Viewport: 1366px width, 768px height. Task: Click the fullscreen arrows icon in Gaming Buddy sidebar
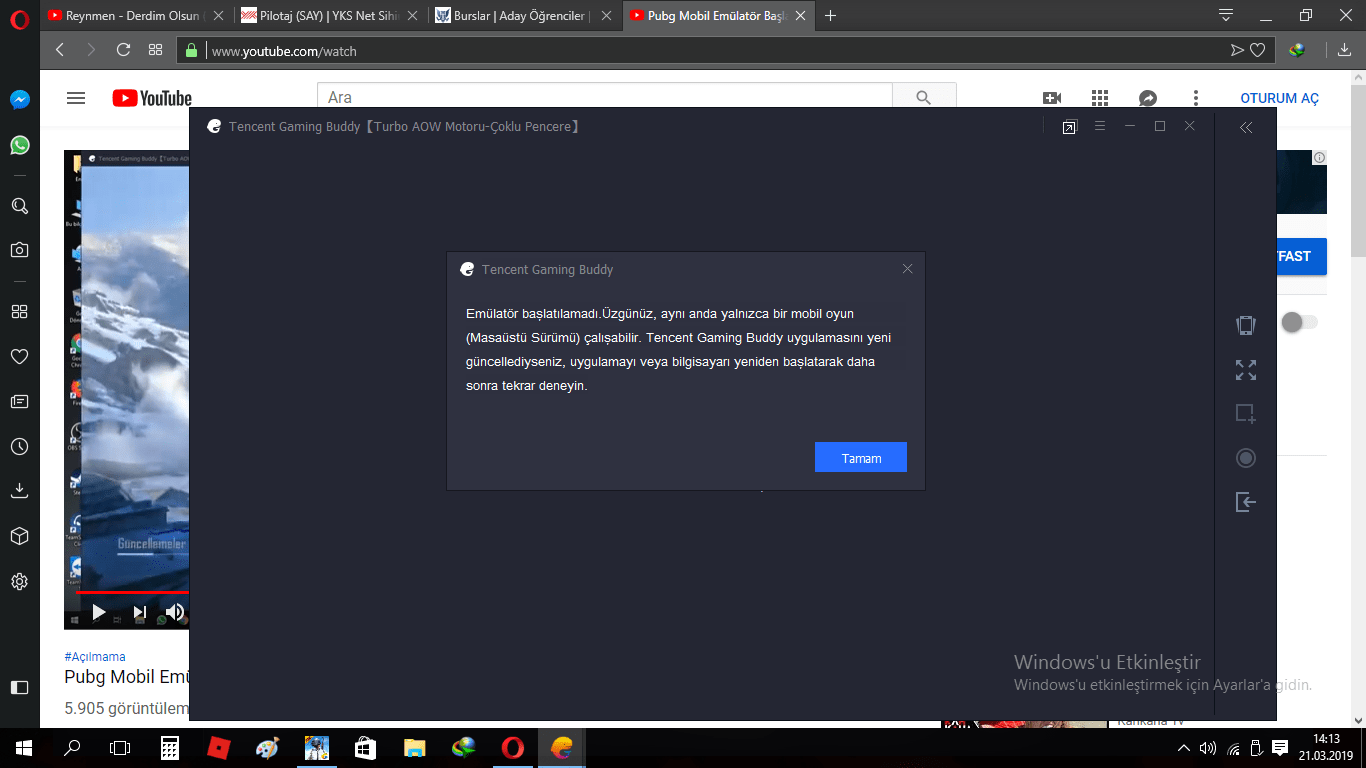pos(1245,370)
